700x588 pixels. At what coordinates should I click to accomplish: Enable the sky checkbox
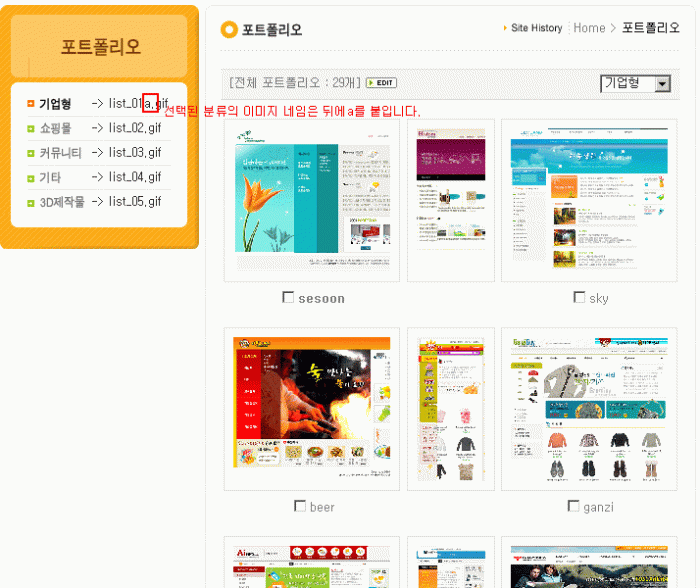tap(579, 297)
